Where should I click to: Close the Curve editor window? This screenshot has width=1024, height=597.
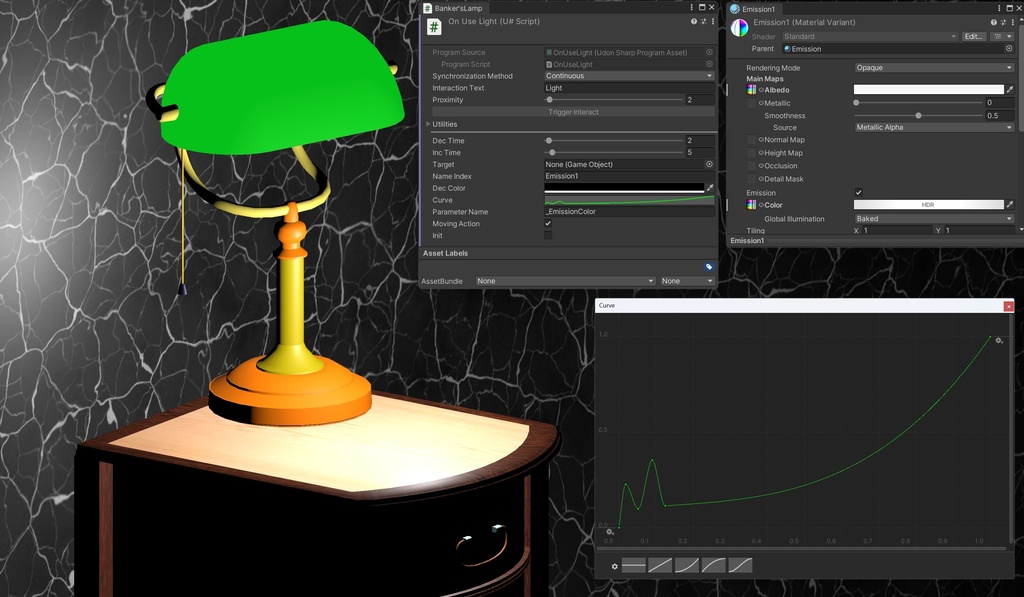pos(1008,306)
